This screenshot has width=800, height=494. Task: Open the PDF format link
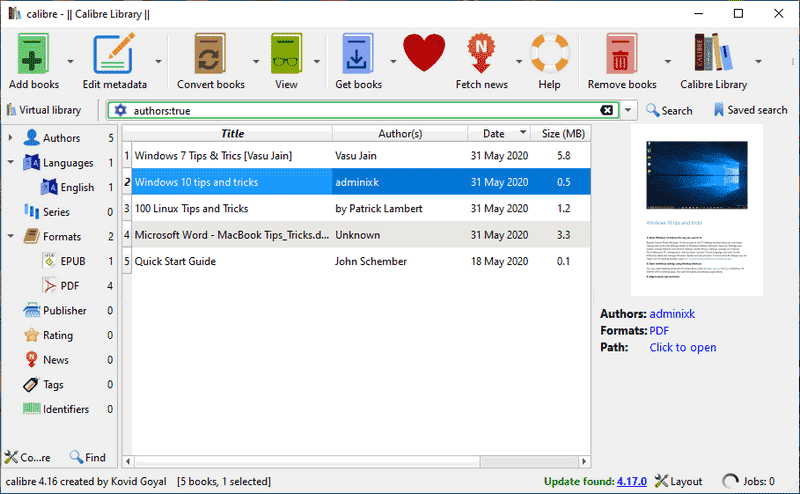[659, 331]
